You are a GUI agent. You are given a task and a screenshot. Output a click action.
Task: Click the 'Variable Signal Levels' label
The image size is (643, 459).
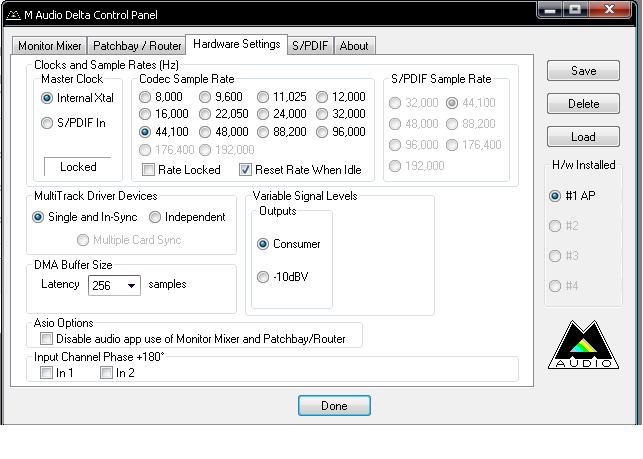[x=305, y=196]
